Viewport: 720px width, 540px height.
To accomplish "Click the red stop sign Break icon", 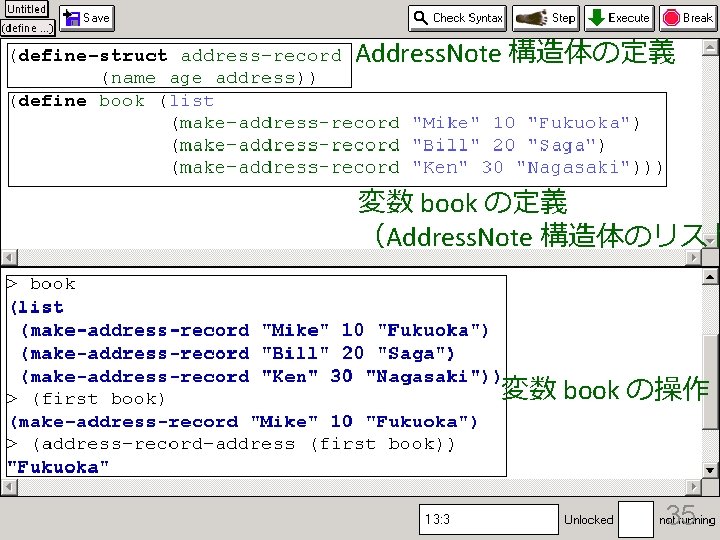I will tap(671, 18).
